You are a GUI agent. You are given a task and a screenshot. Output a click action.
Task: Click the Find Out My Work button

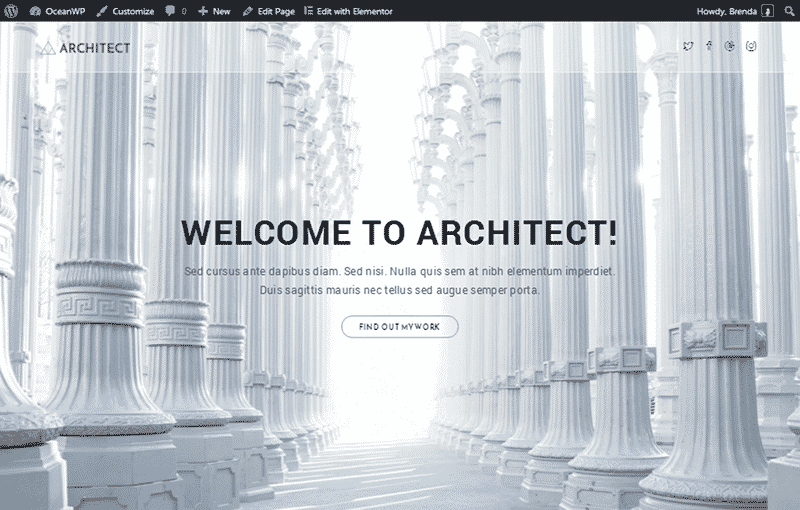click(x=399, y=326)
